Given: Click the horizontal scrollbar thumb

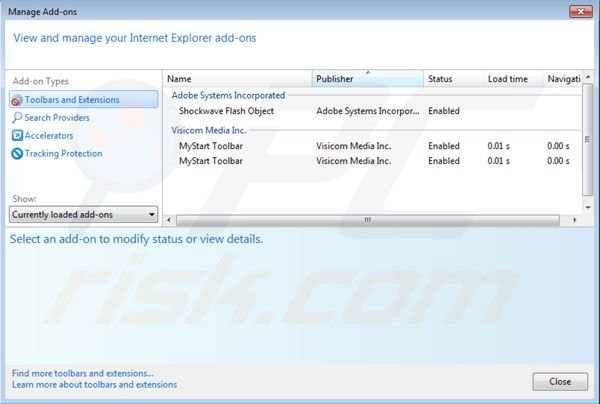Looking at the screenshot, I should pos(367,220).
